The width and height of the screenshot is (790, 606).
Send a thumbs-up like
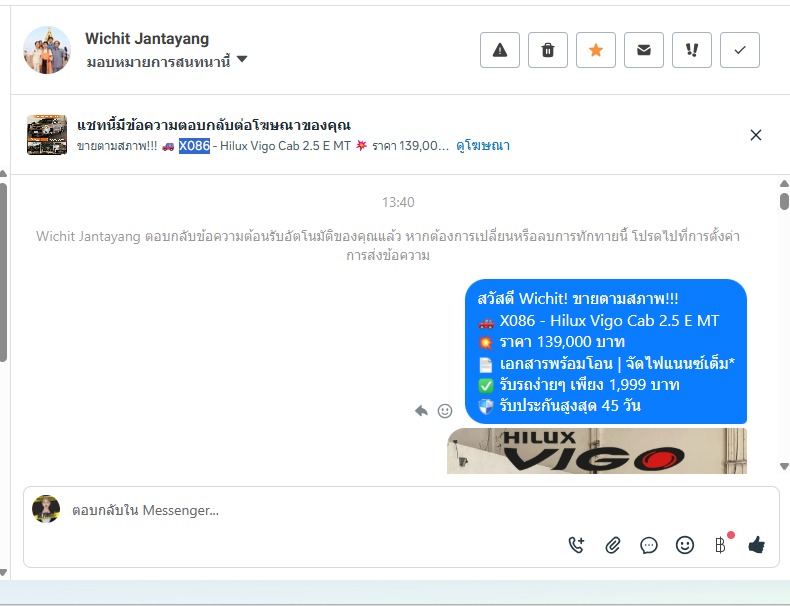click(756, 545)
